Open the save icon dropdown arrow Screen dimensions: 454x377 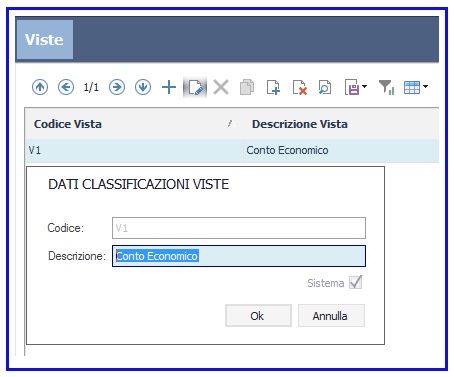pyautogui.click(x=364, y=86)
